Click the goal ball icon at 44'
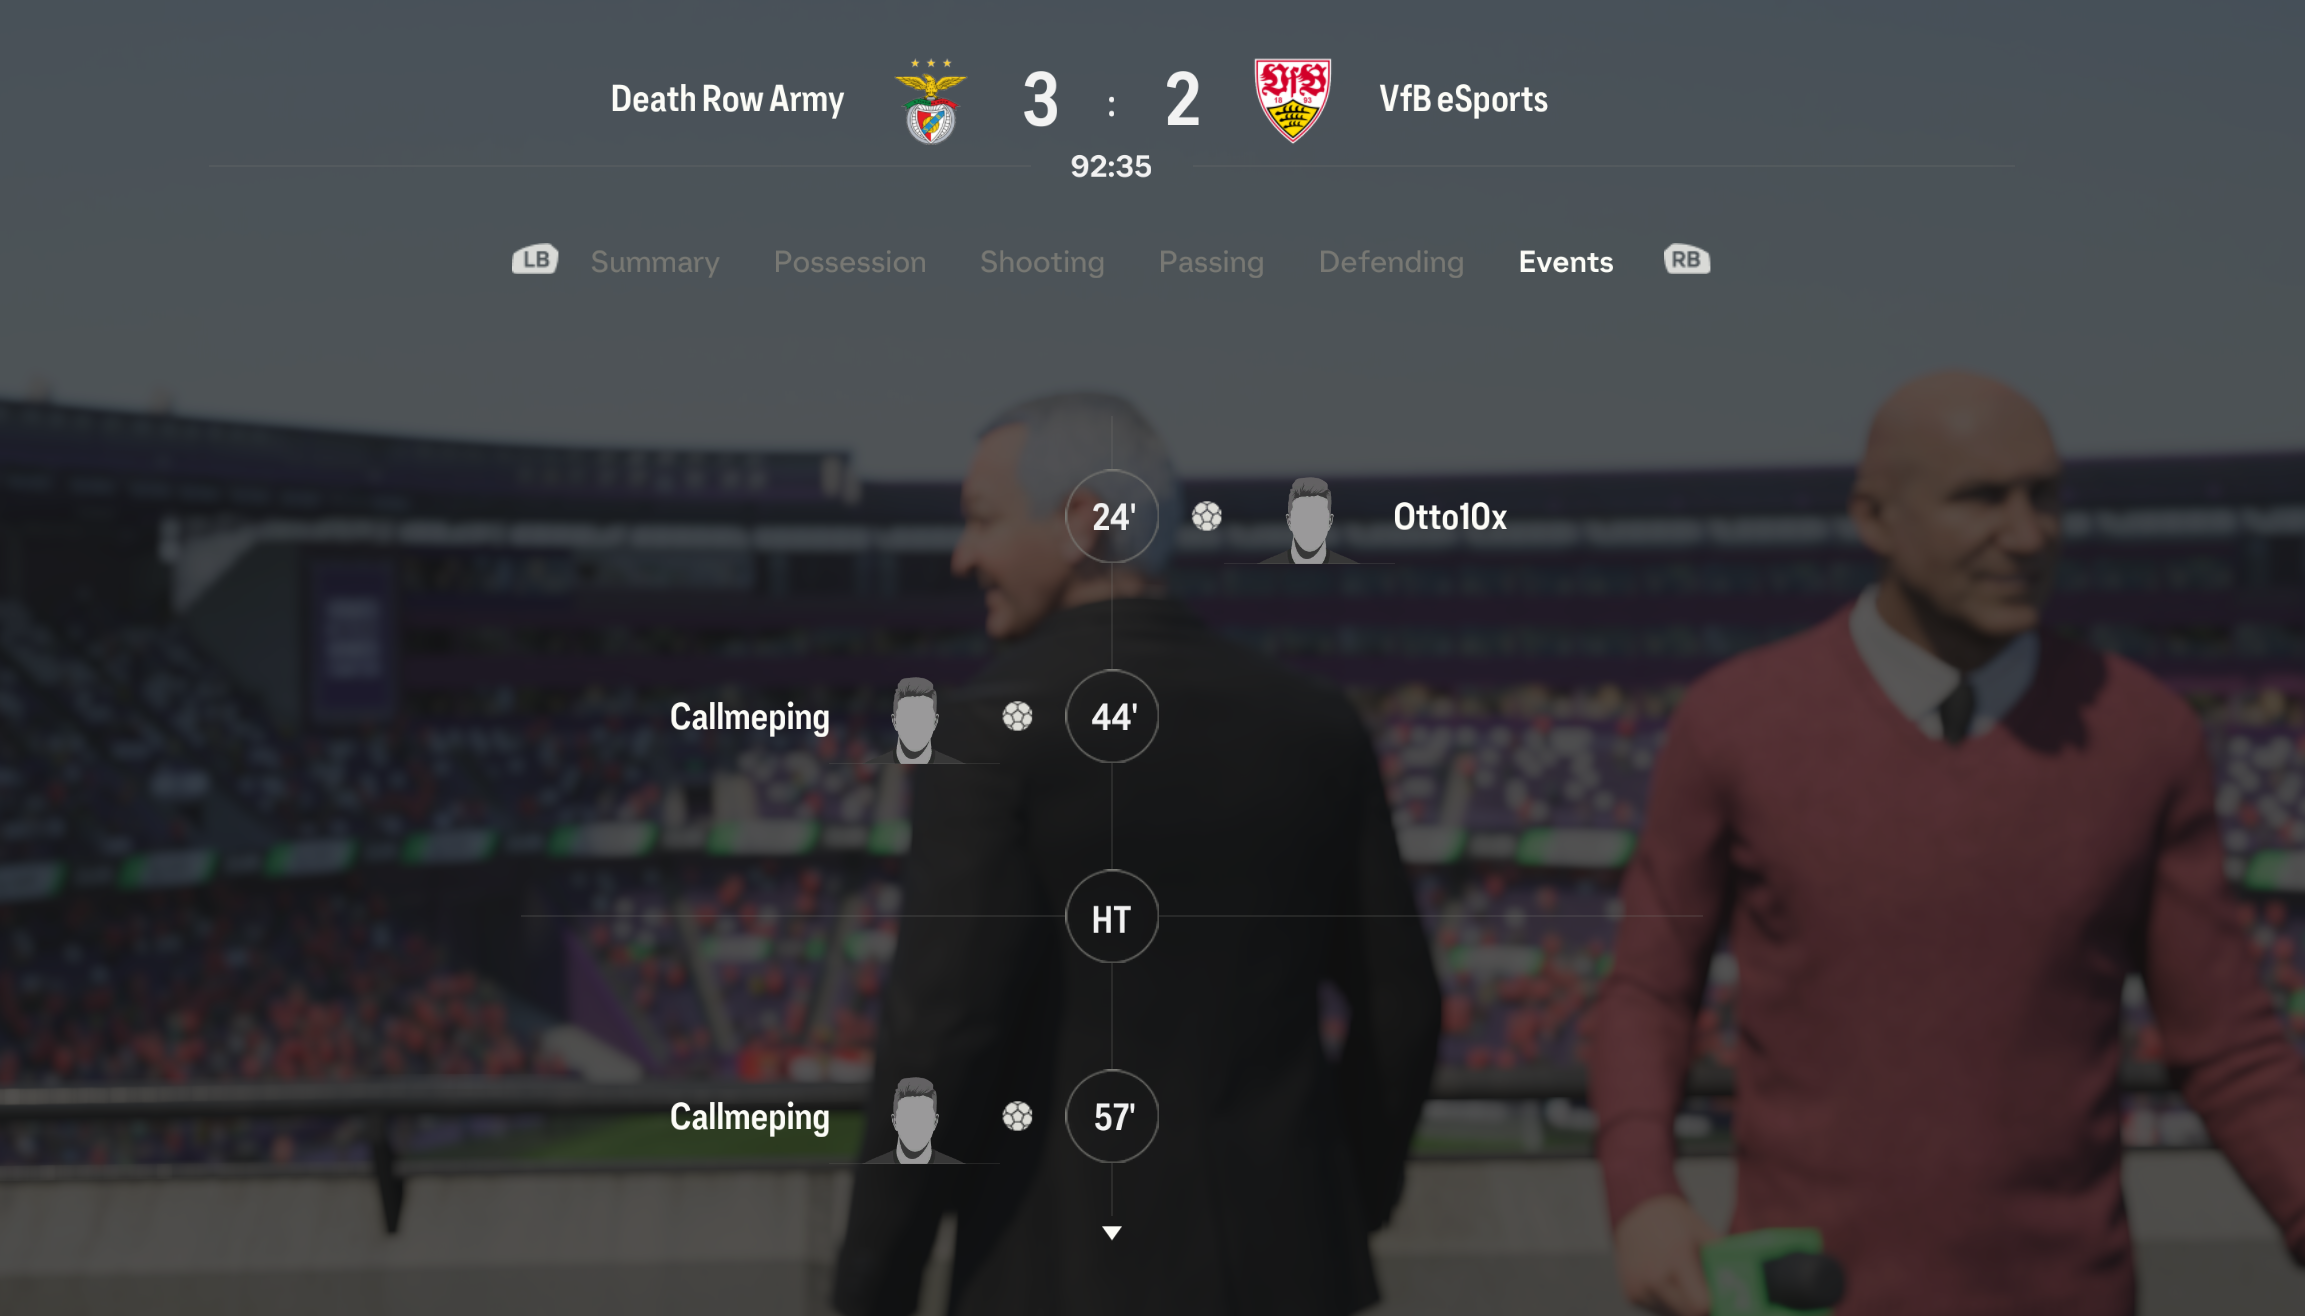Viewport: 2305px width, 1316px height. click(x=1017, y=716)
